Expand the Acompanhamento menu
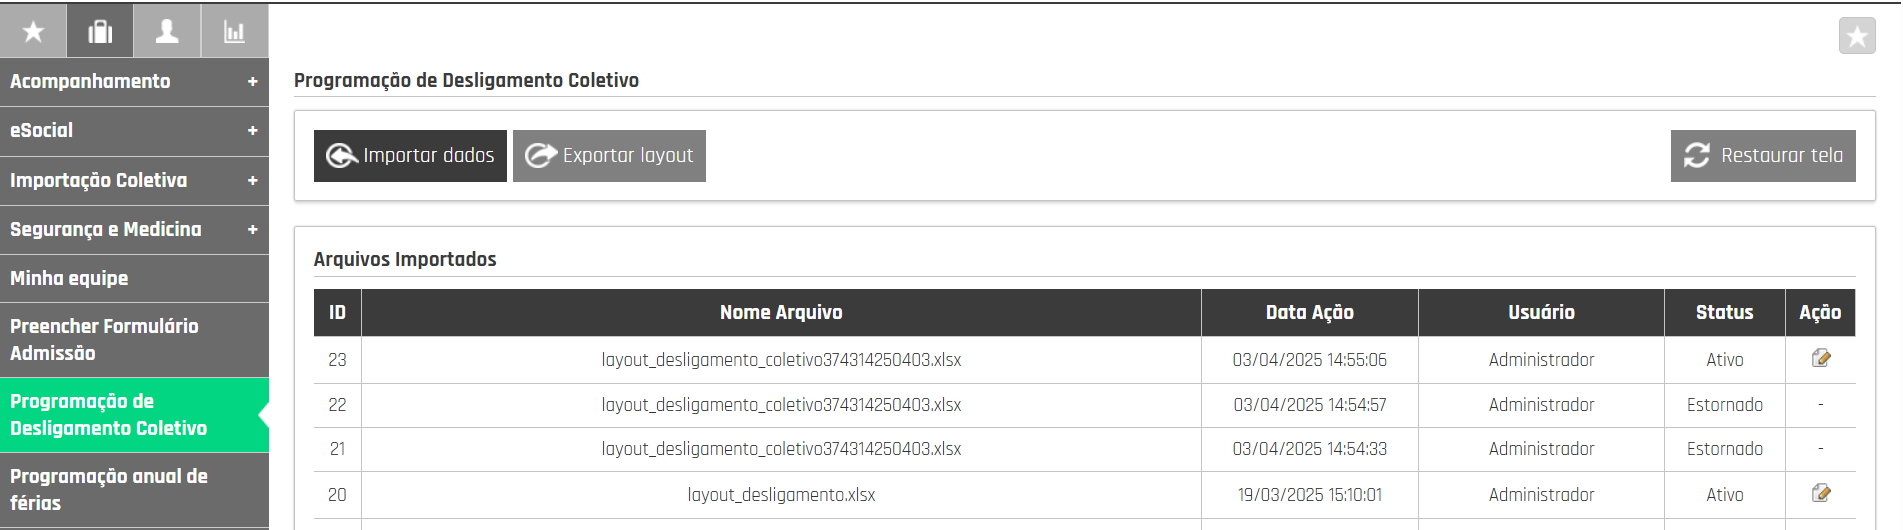This screenshot has height=530, width=1903. click(134, 81)
